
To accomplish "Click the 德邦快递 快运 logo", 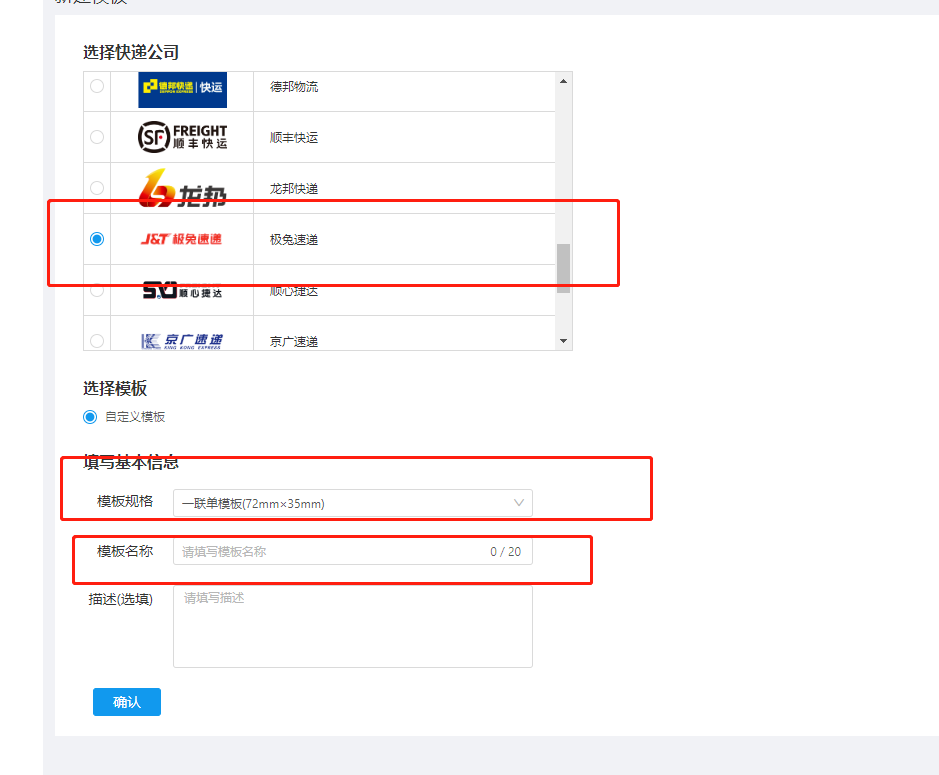I will click(183, 90).
